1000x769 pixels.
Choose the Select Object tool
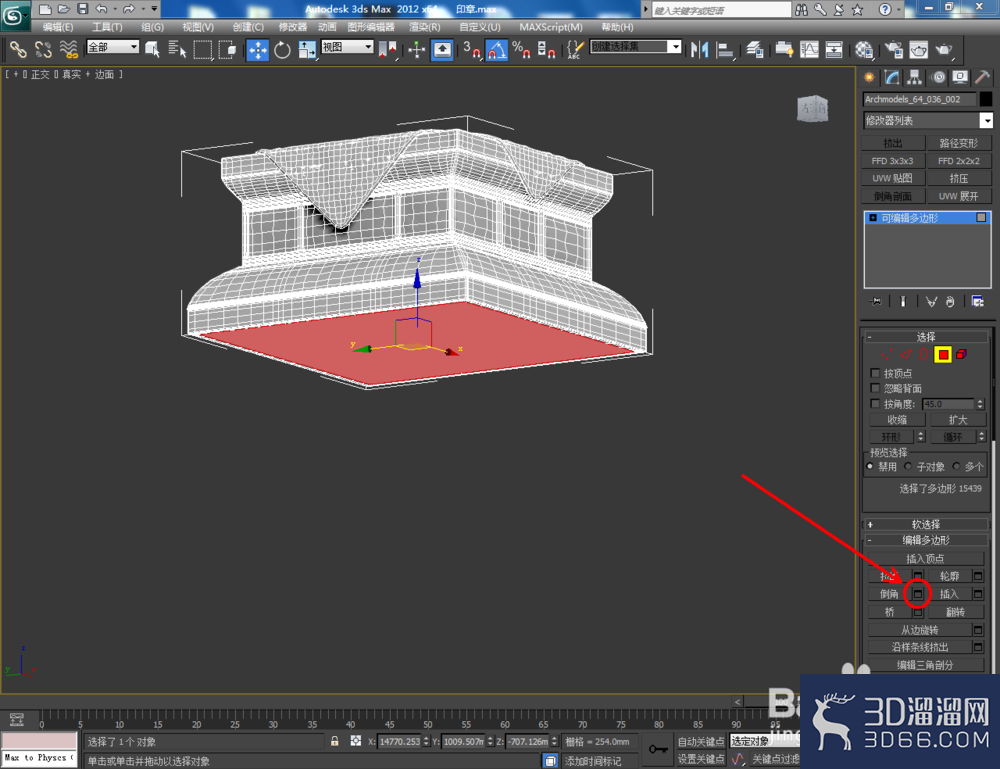[152, 50]
